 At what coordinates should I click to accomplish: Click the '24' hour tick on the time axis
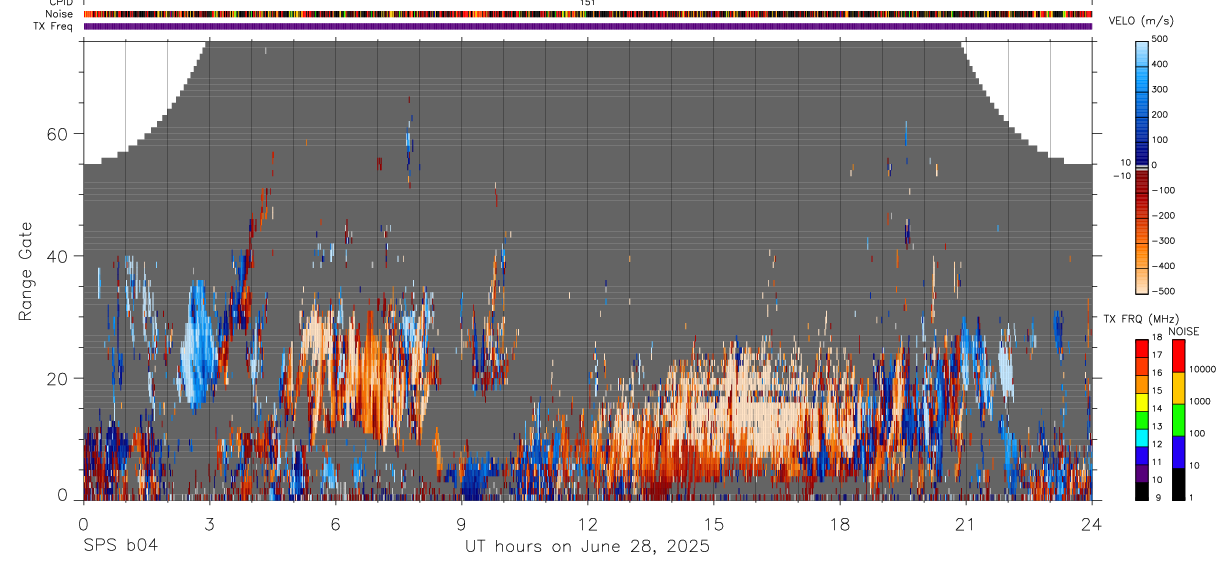point(1092,523)
